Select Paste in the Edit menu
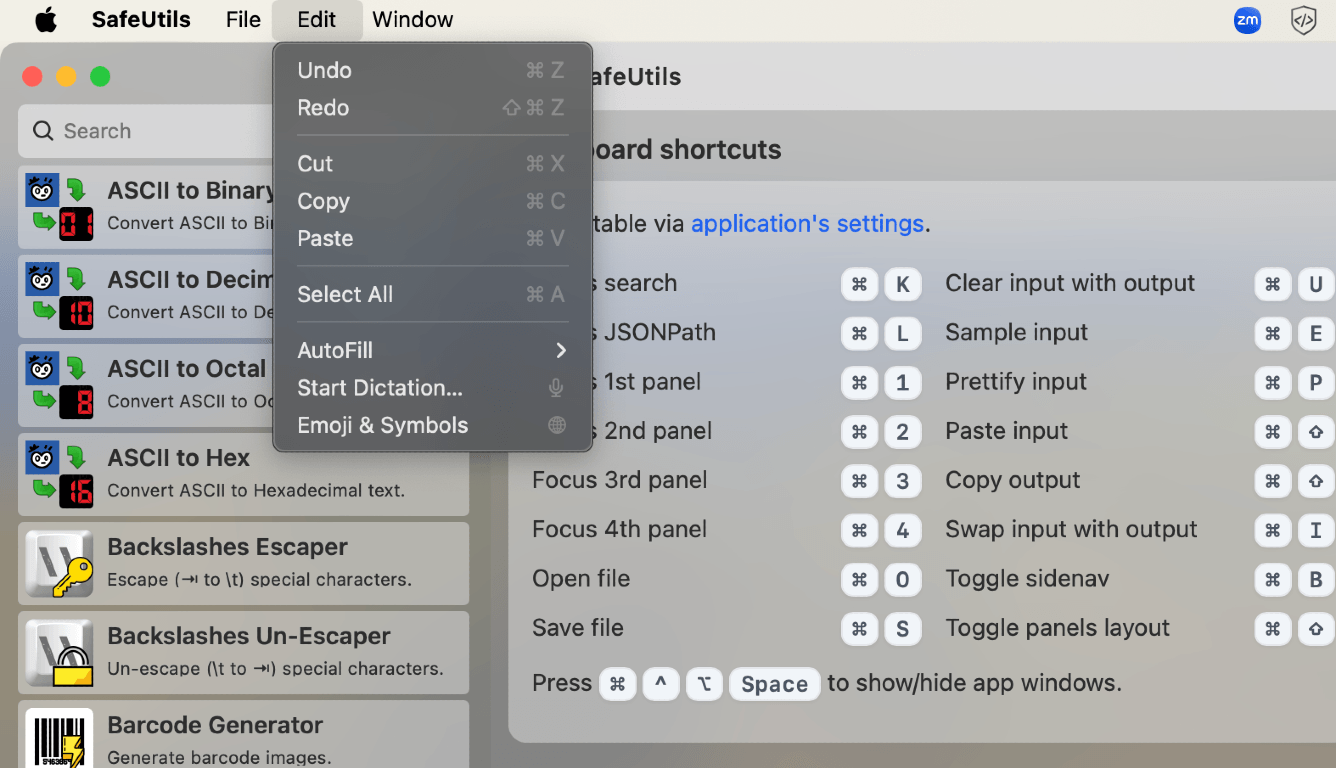This screenshot has width=1336, height=768. coord(433,239)
